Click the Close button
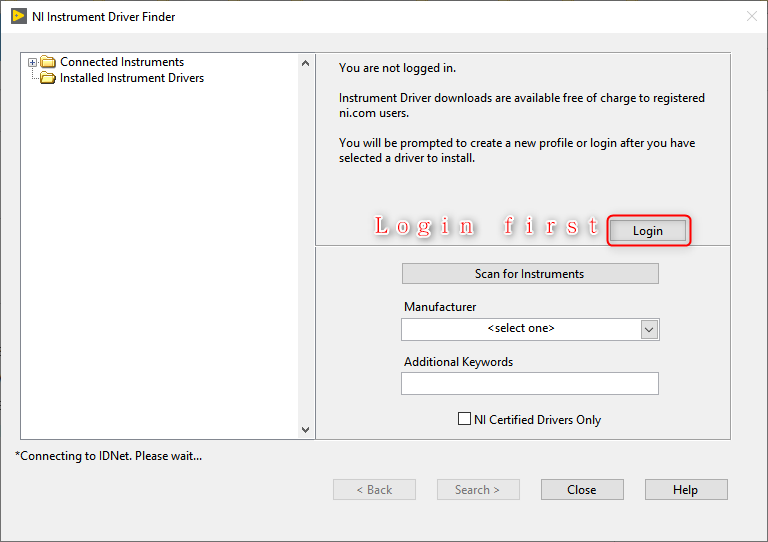 click(582, 490)
